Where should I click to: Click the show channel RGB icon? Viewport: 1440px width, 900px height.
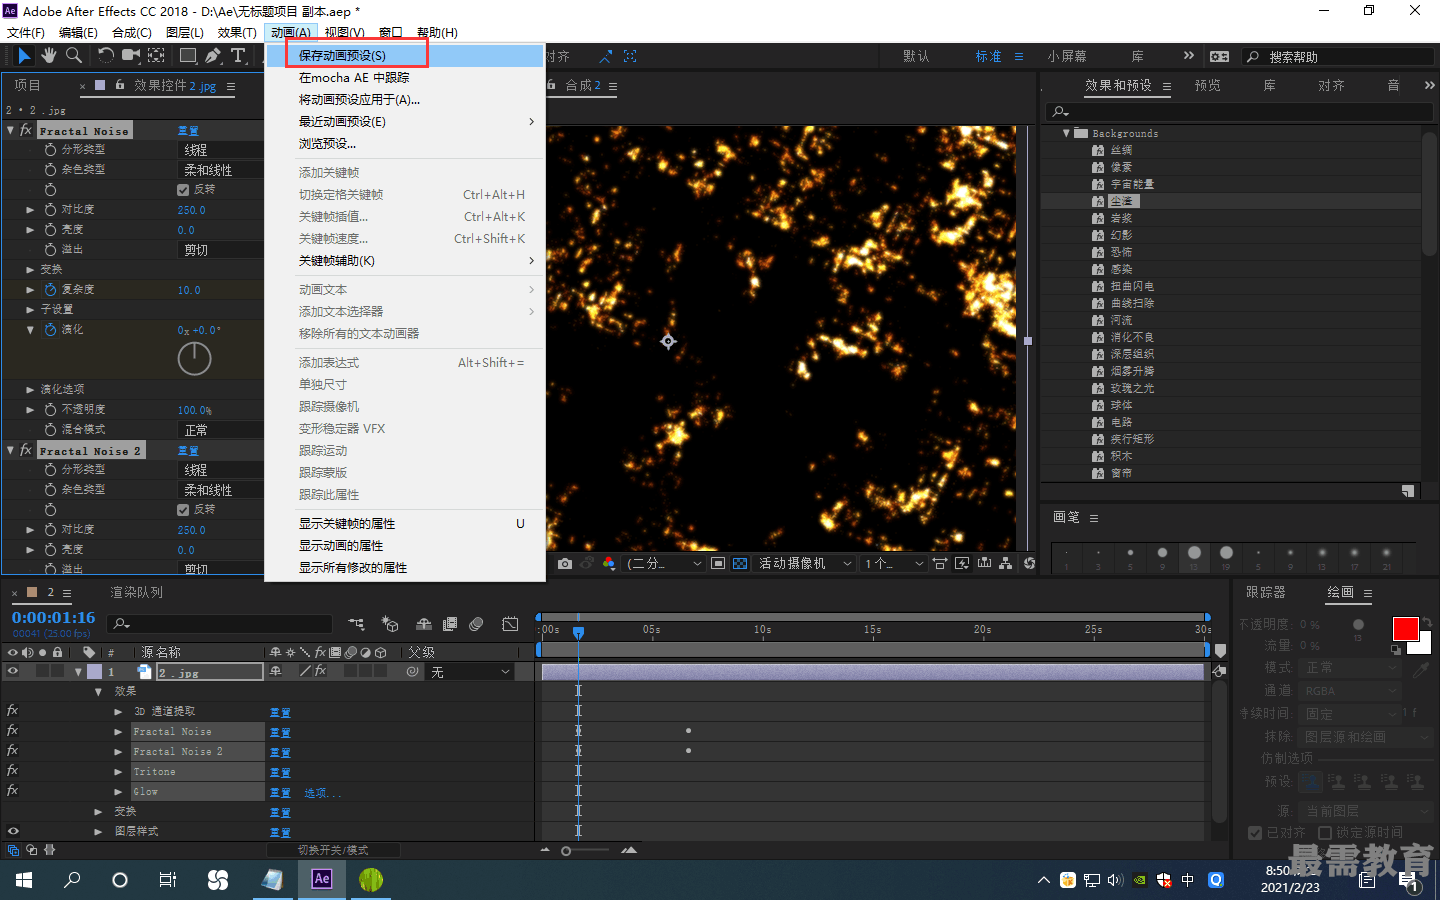pos(609,564)
